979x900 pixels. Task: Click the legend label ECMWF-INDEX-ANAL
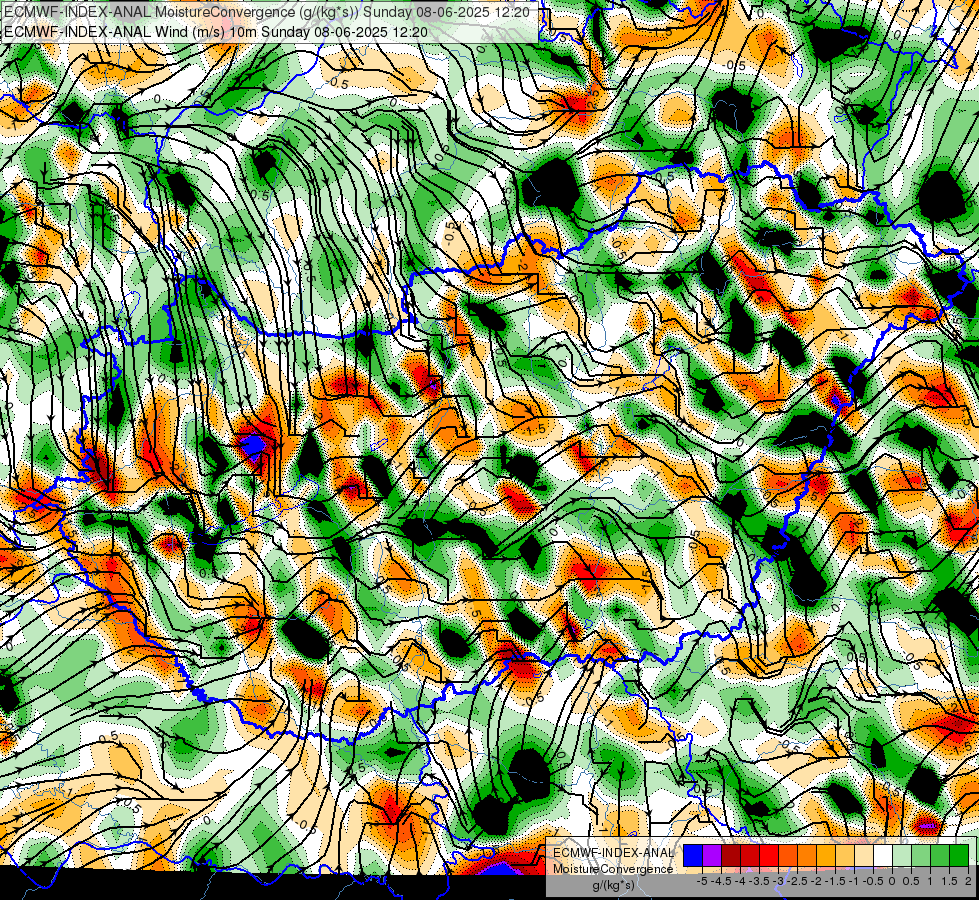click(614, 853)
